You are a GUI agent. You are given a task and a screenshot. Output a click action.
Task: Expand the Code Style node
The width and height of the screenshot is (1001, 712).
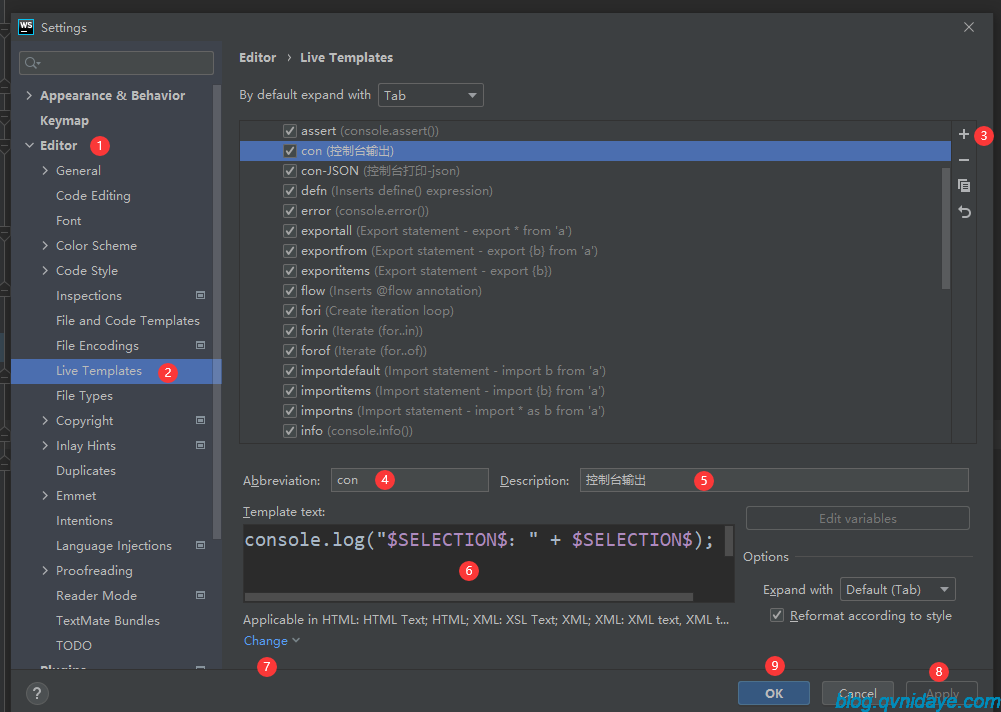[45, 270]
